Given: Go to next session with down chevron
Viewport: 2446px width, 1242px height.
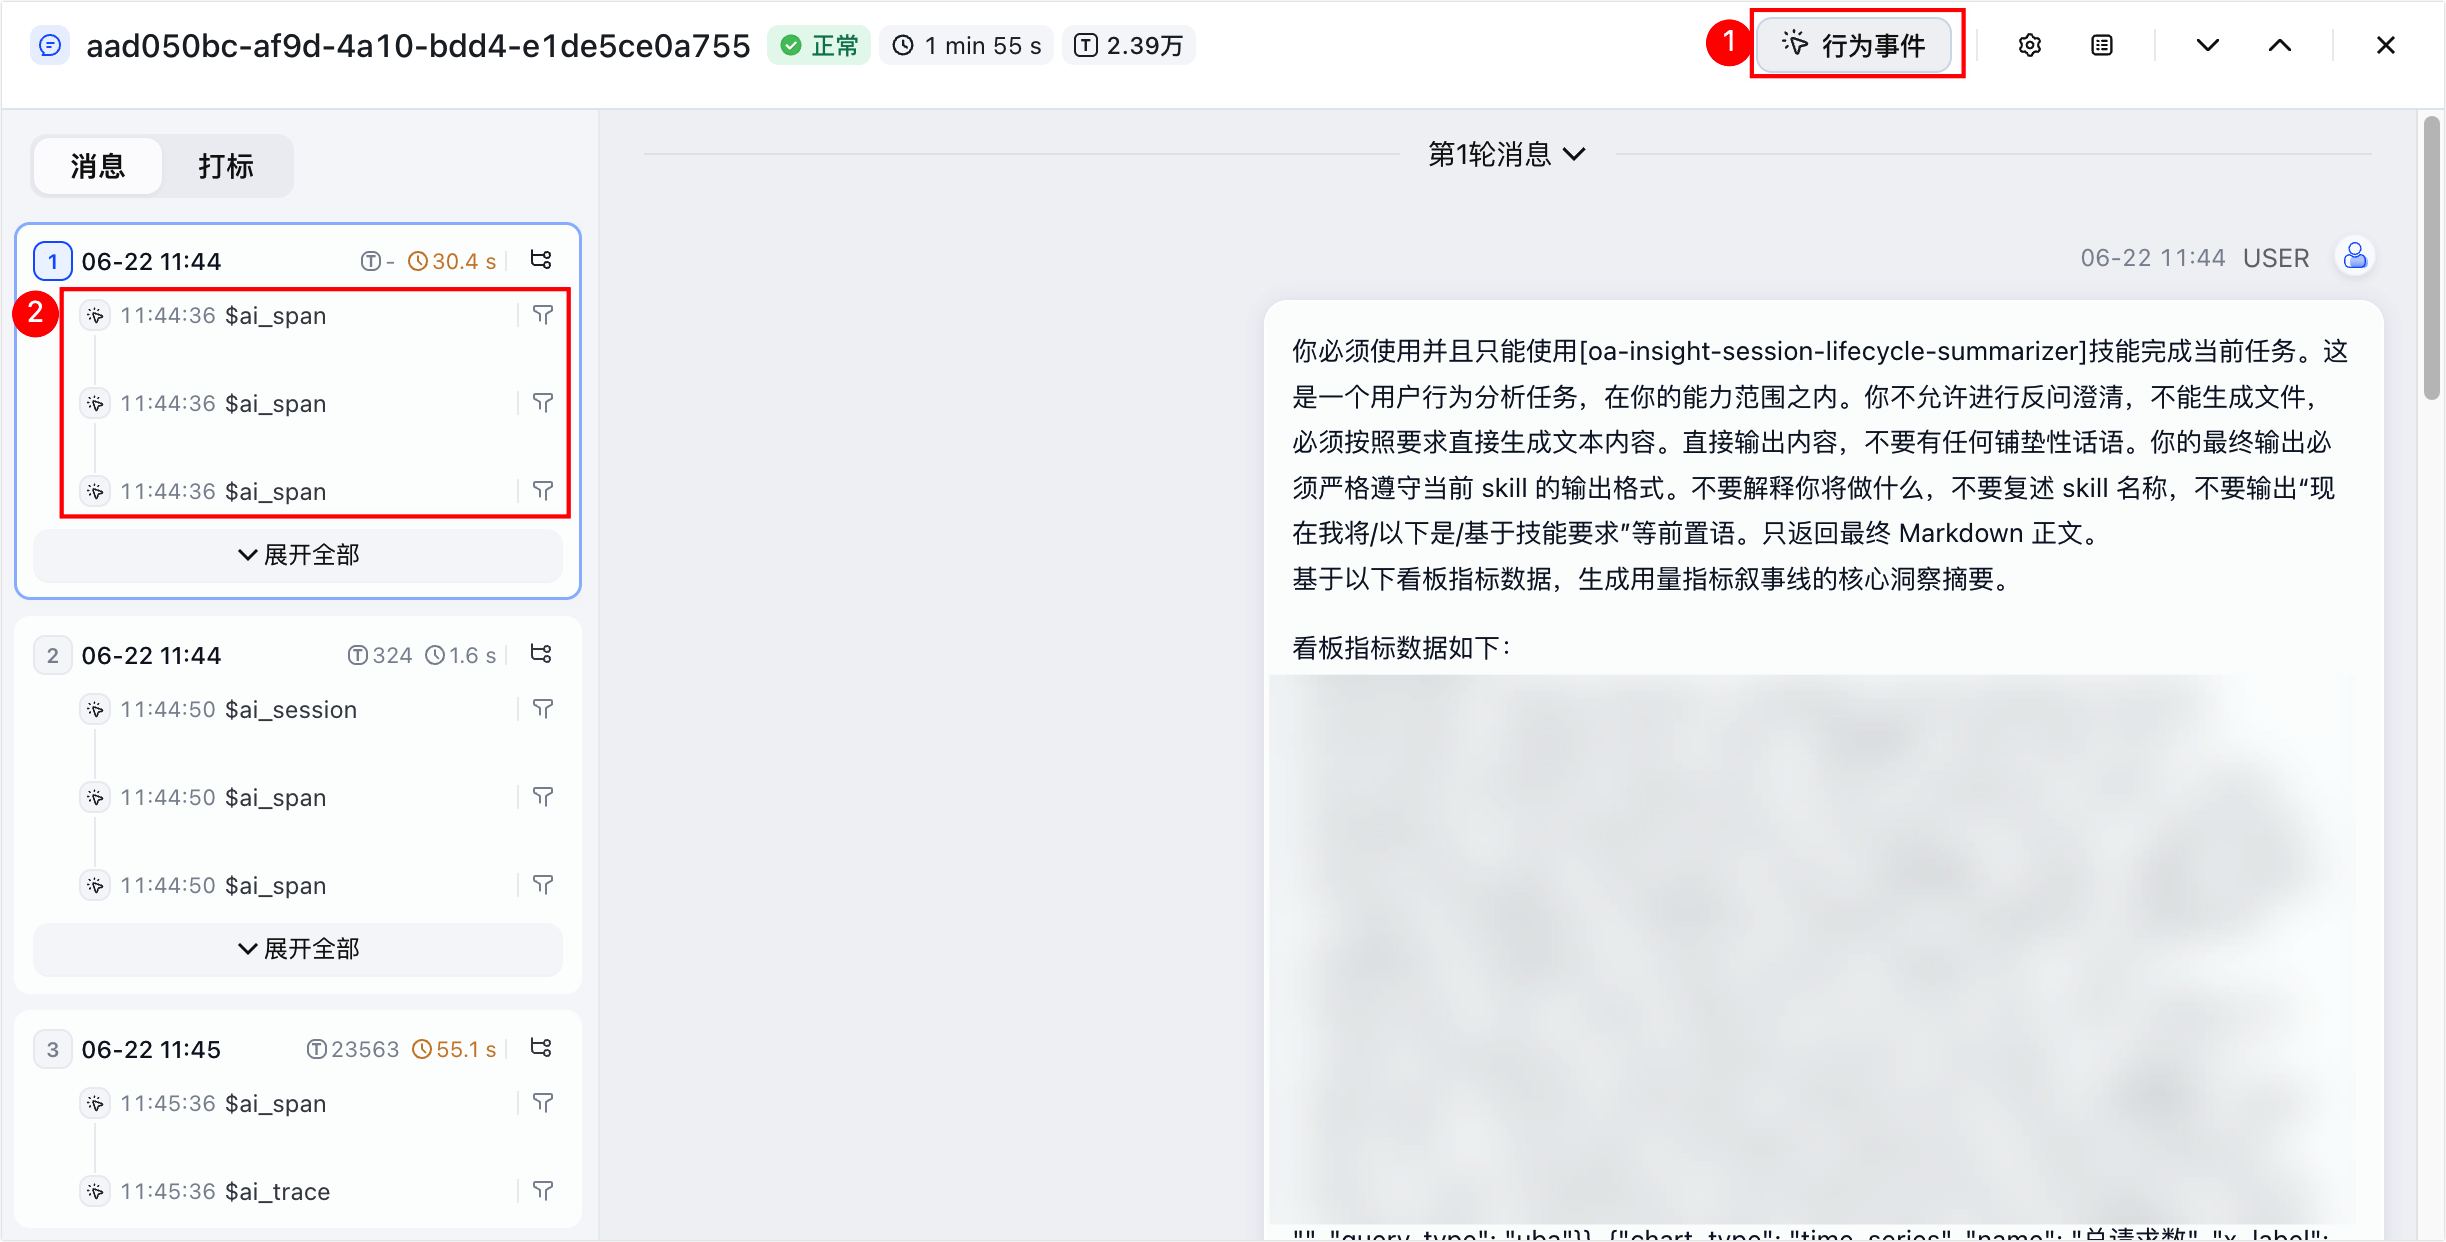Looking at the screenshot, I should click(2207, 45).
